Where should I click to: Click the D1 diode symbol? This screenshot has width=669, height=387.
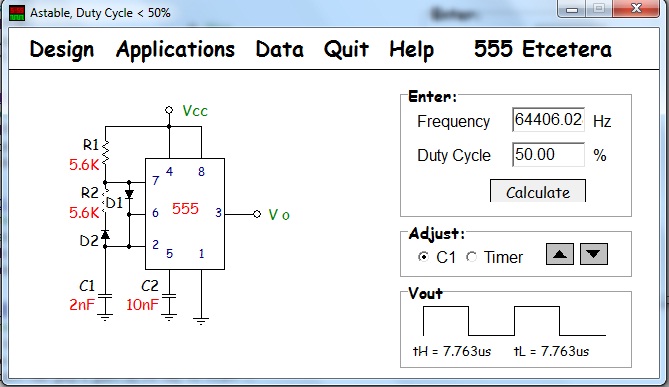tap(129, 194)
